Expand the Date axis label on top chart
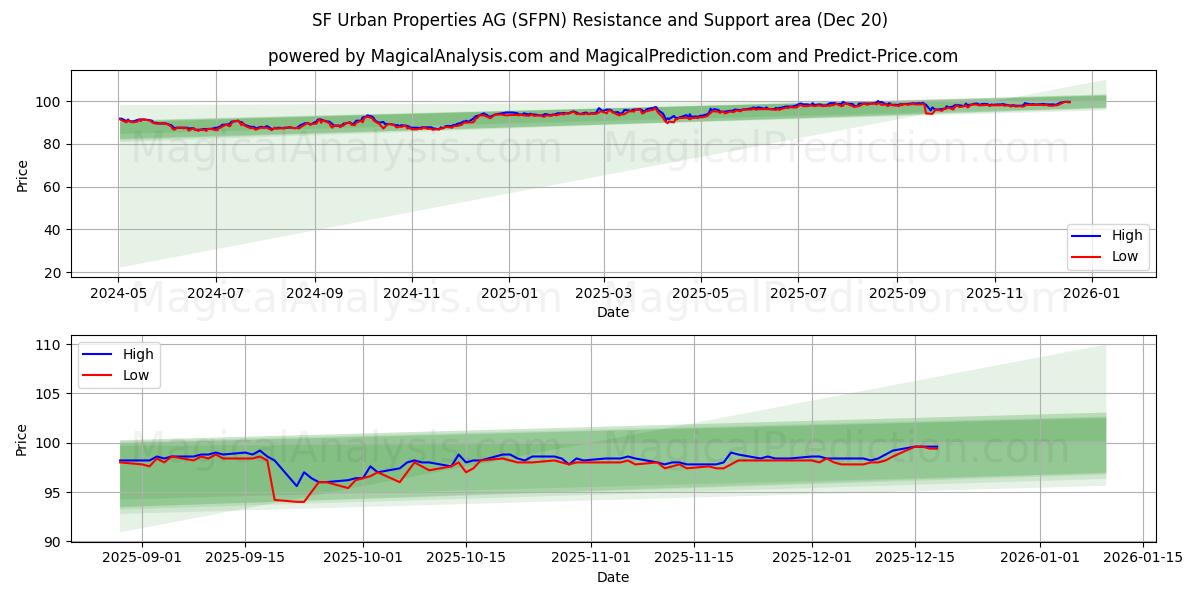 click(614, 312)
